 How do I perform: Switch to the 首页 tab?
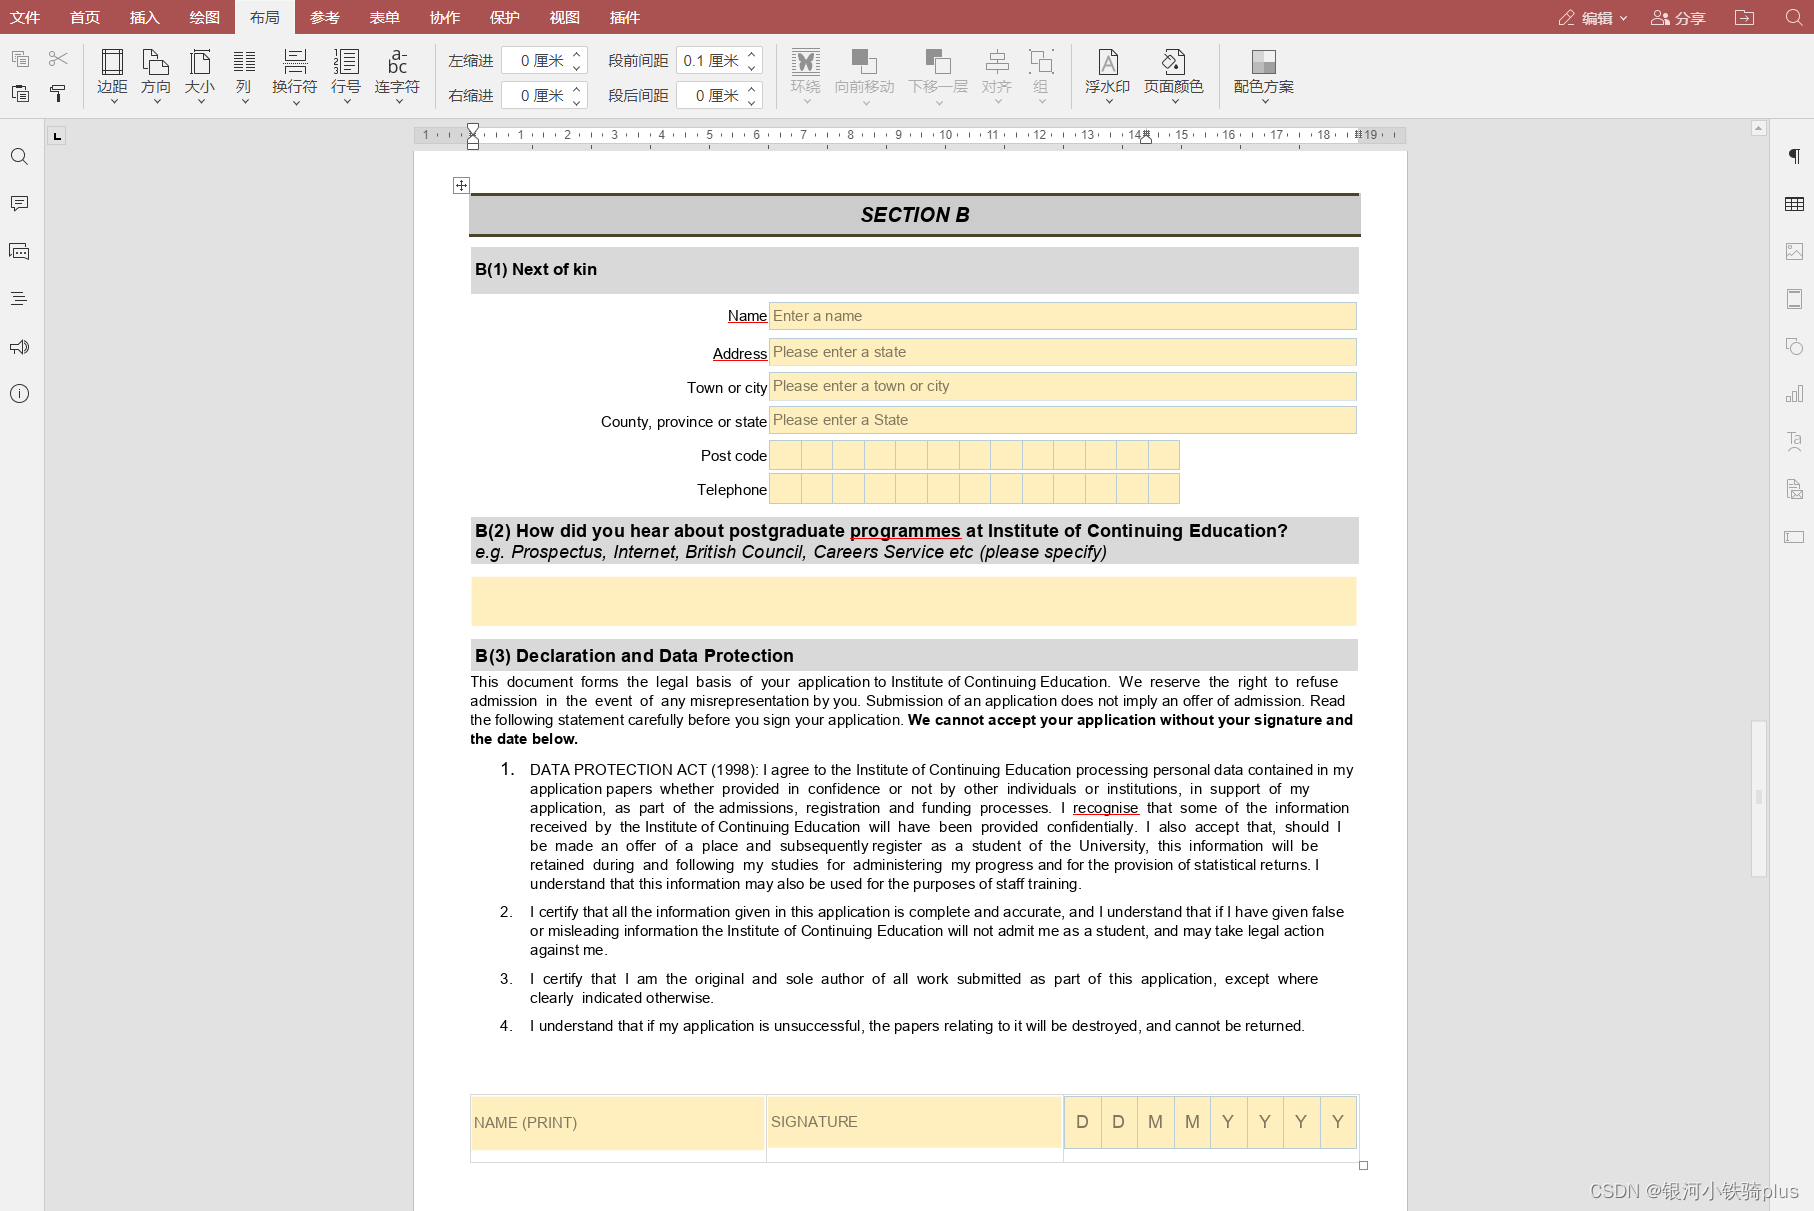[85, 17]
